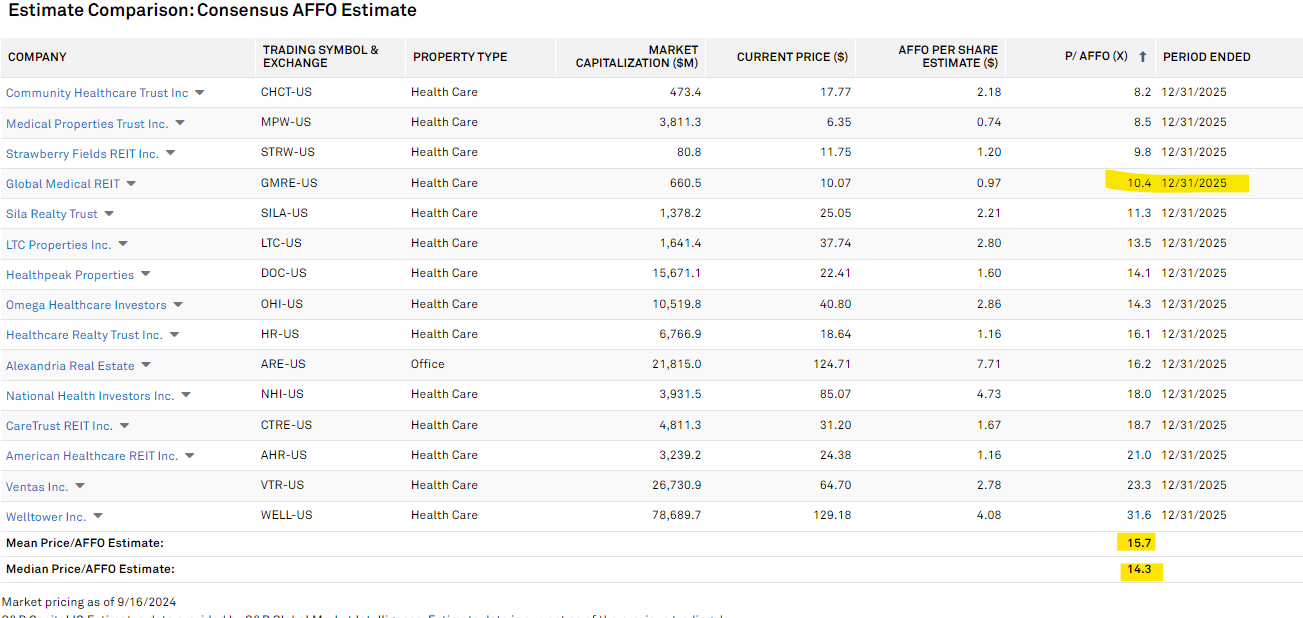Expand the dropdown arrow next to National Health Investors
Screen dimensions: 1303x618
pyautogui.click(x=186, y=395)
